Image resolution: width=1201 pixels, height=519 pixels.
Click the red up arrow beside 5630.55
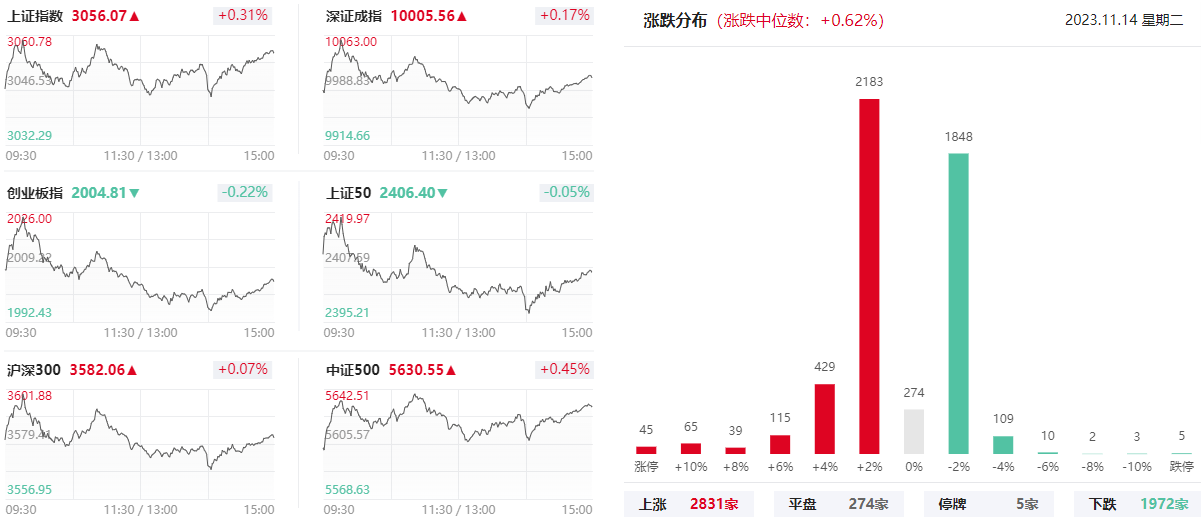pyautogui.click(x=451, y=370)
